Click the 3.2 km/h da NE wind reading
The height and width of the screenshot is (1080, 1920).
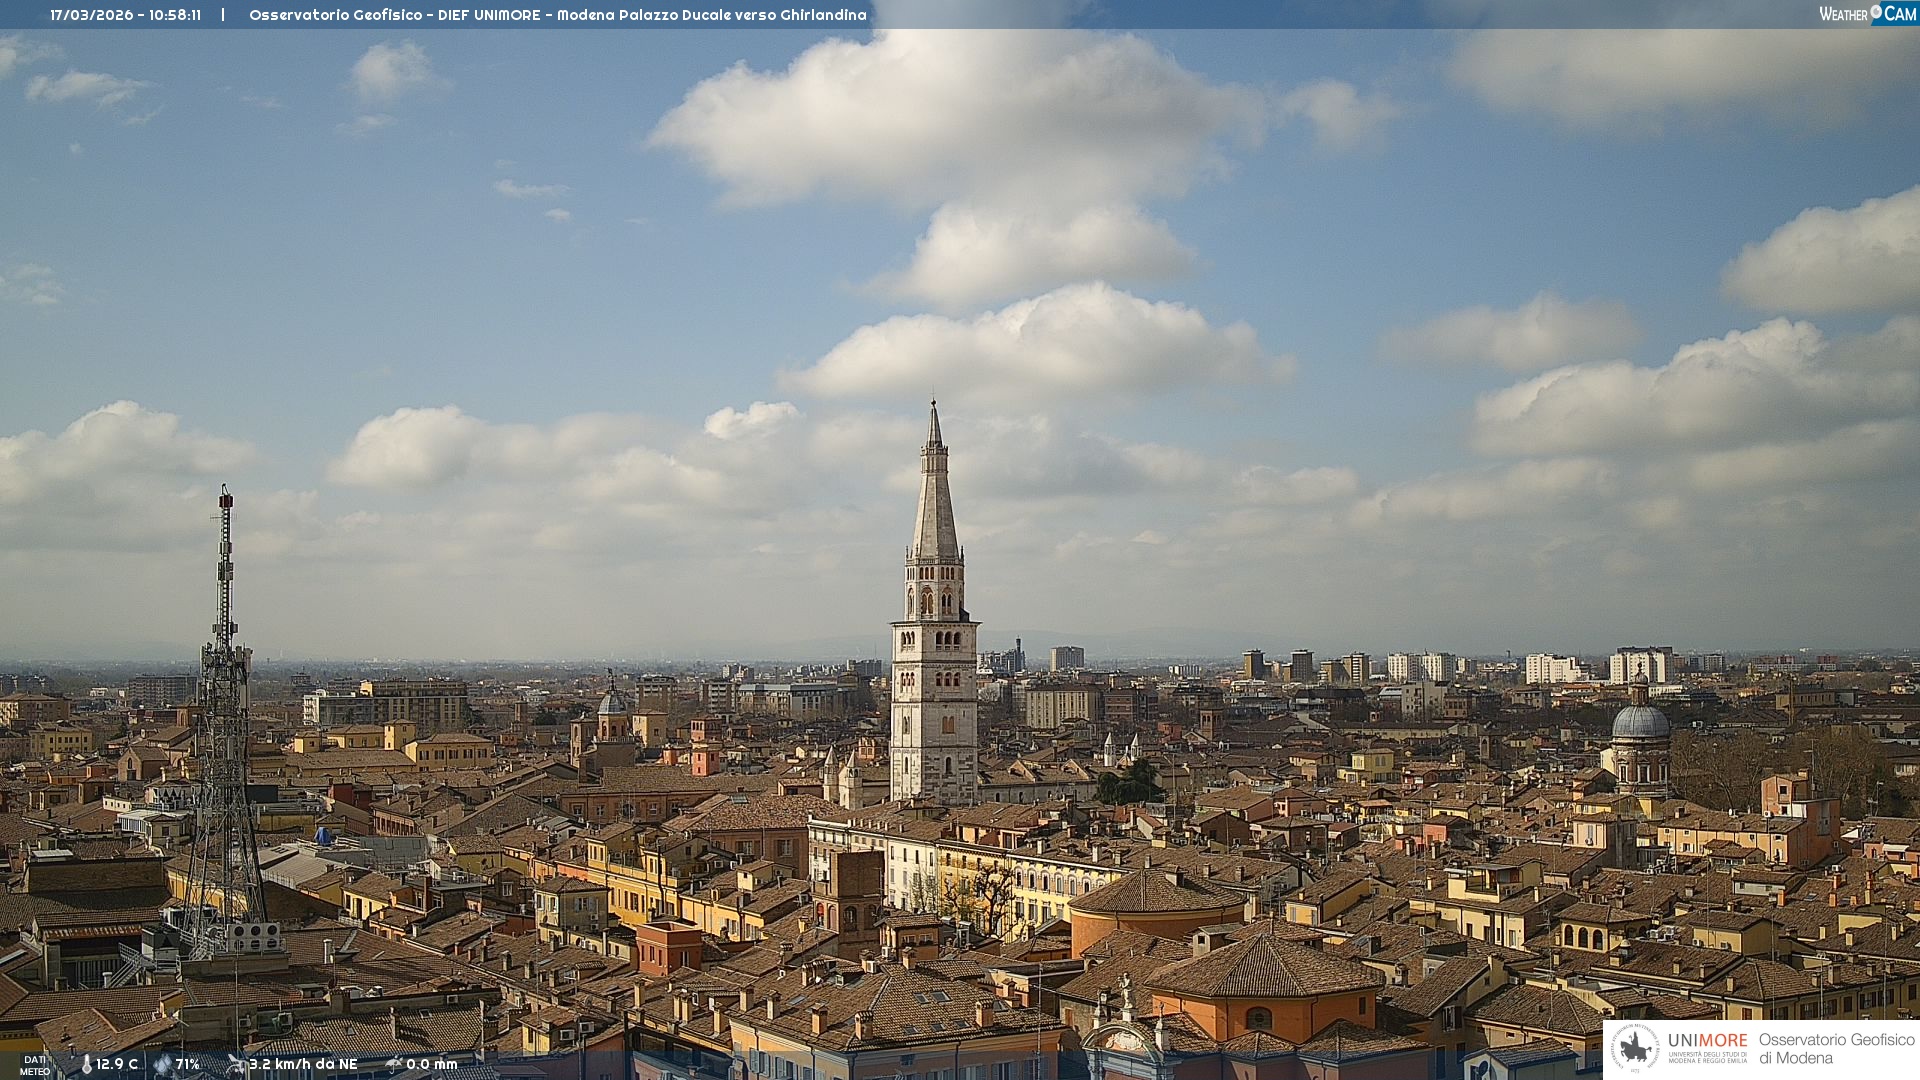point(303,1064)
